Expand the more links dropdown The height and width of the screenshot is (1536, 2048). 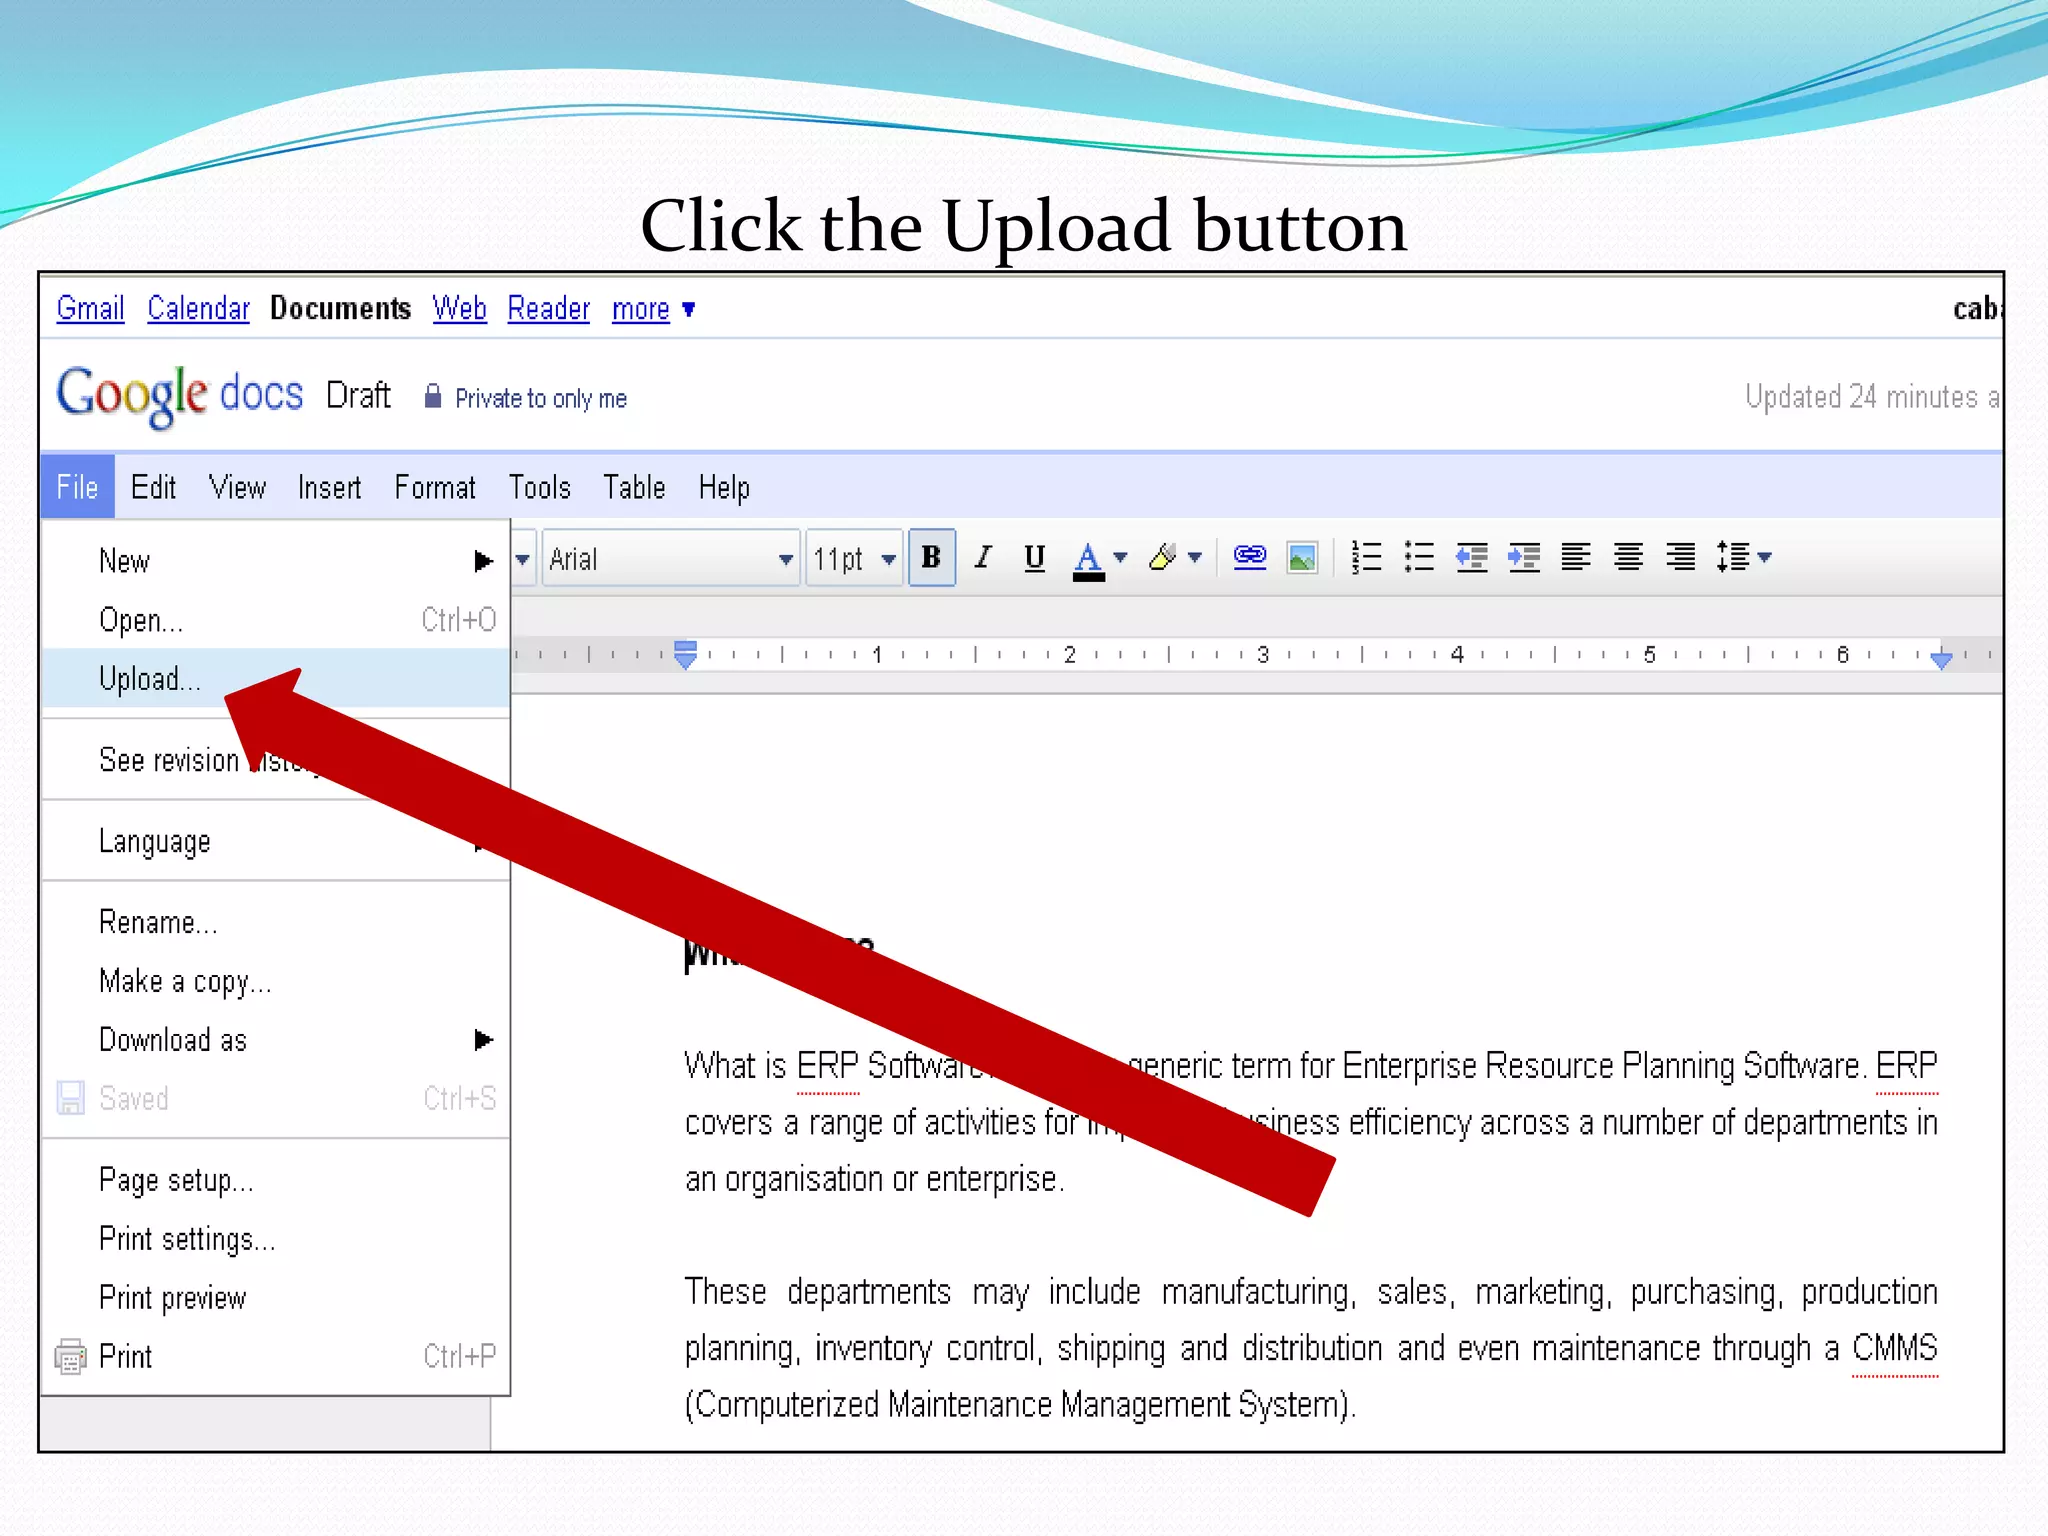click(x=653, y=309)
